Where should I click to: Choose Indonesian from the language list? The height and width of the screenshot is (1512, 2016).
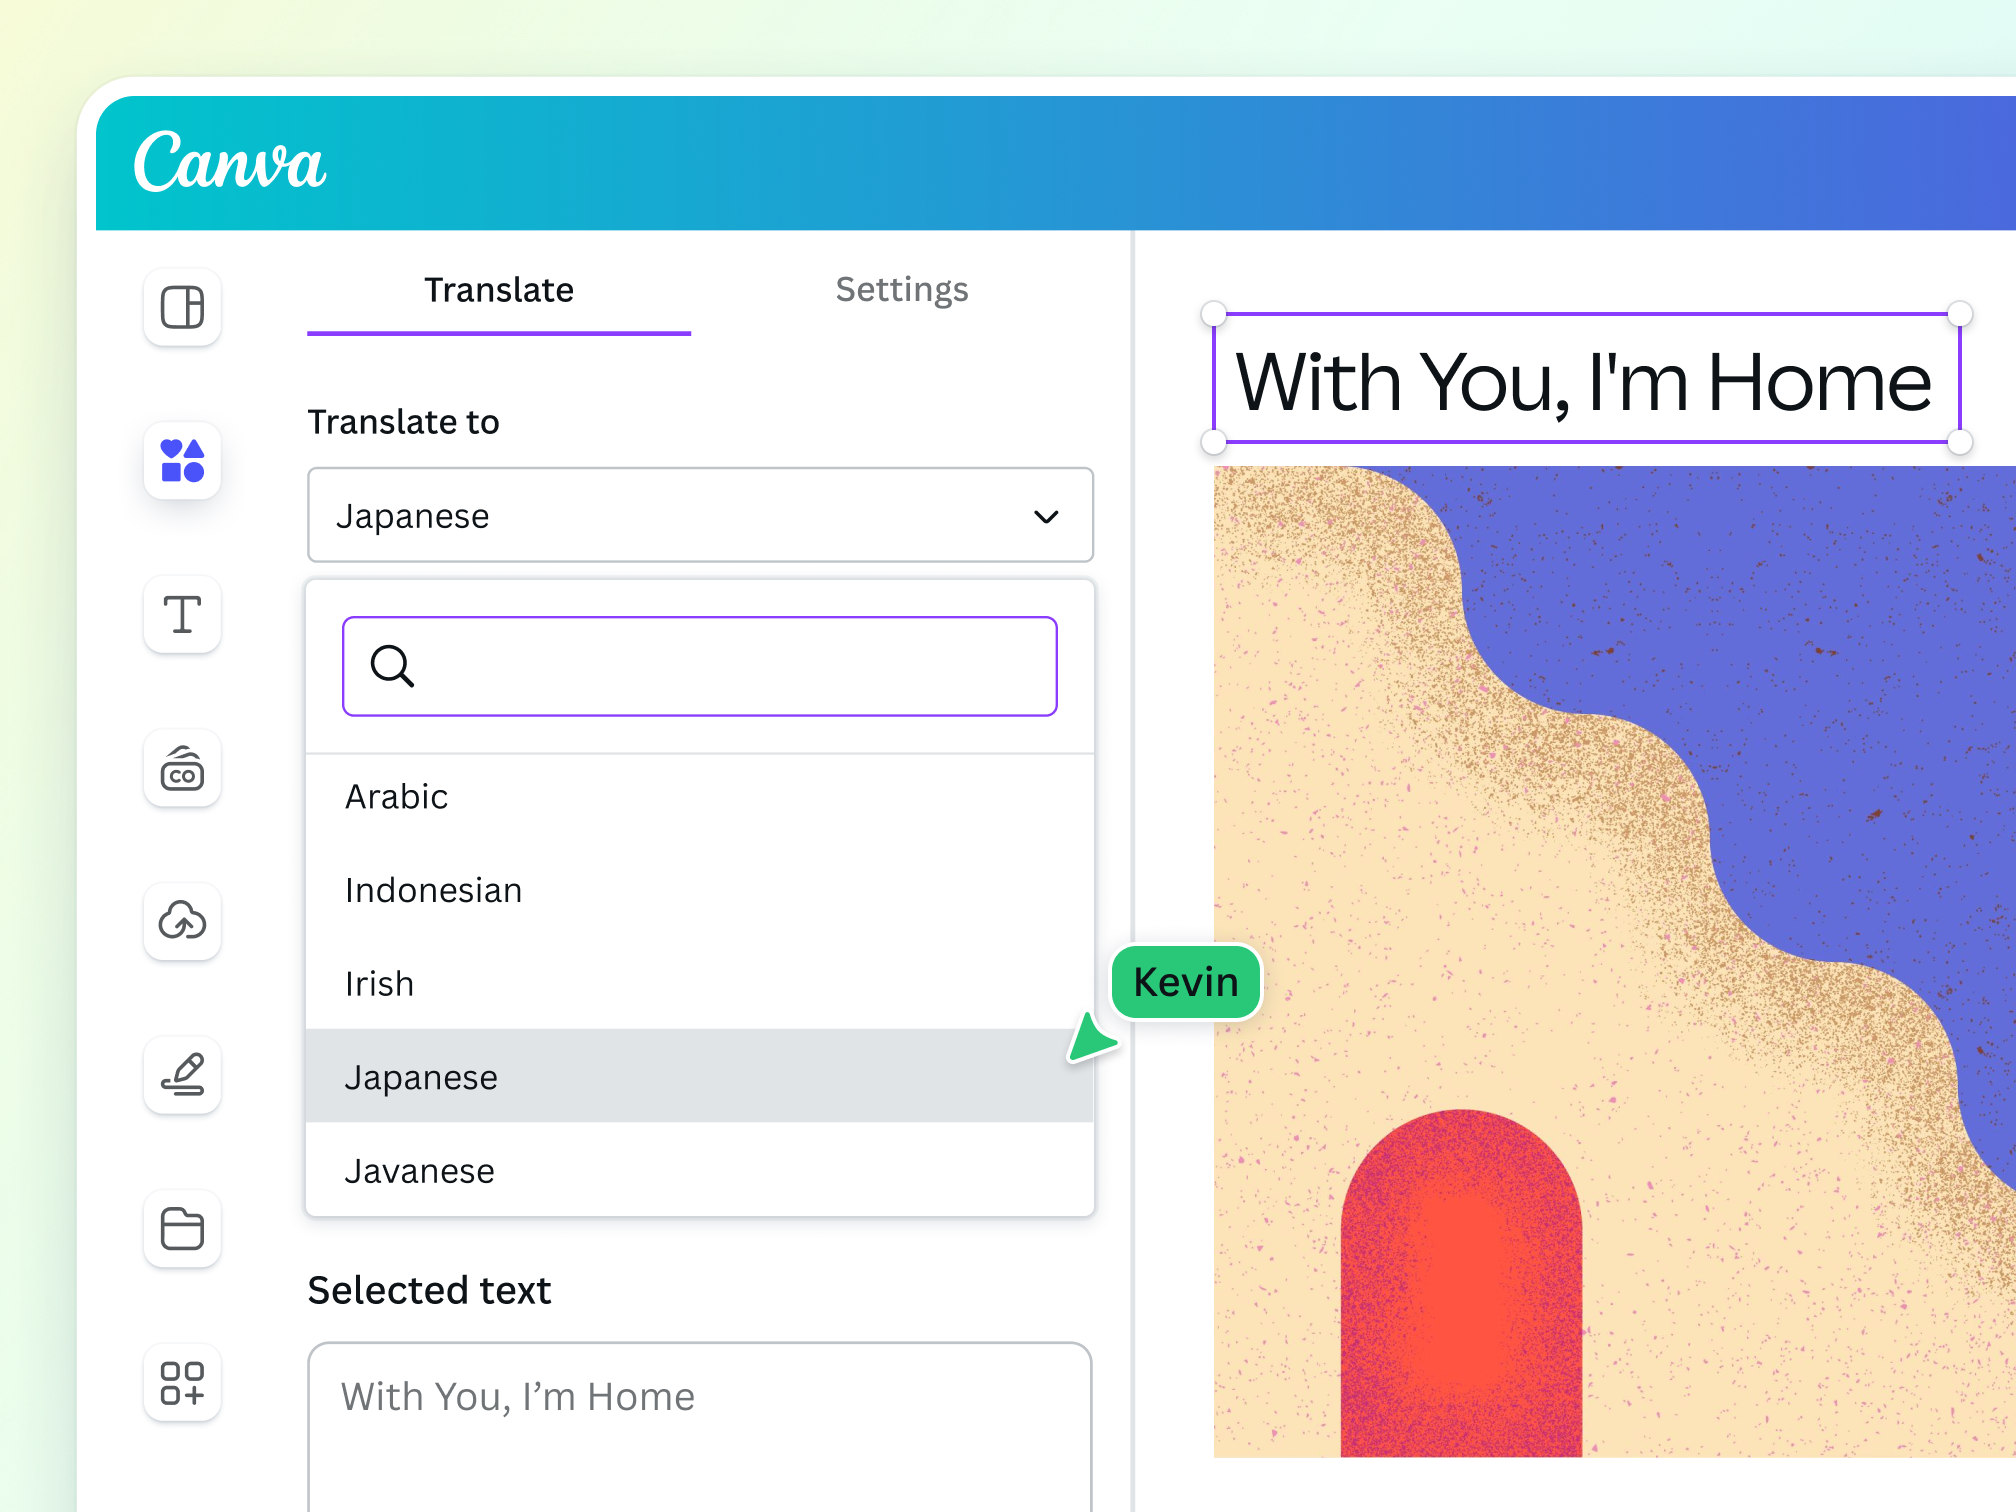[433, 891]
